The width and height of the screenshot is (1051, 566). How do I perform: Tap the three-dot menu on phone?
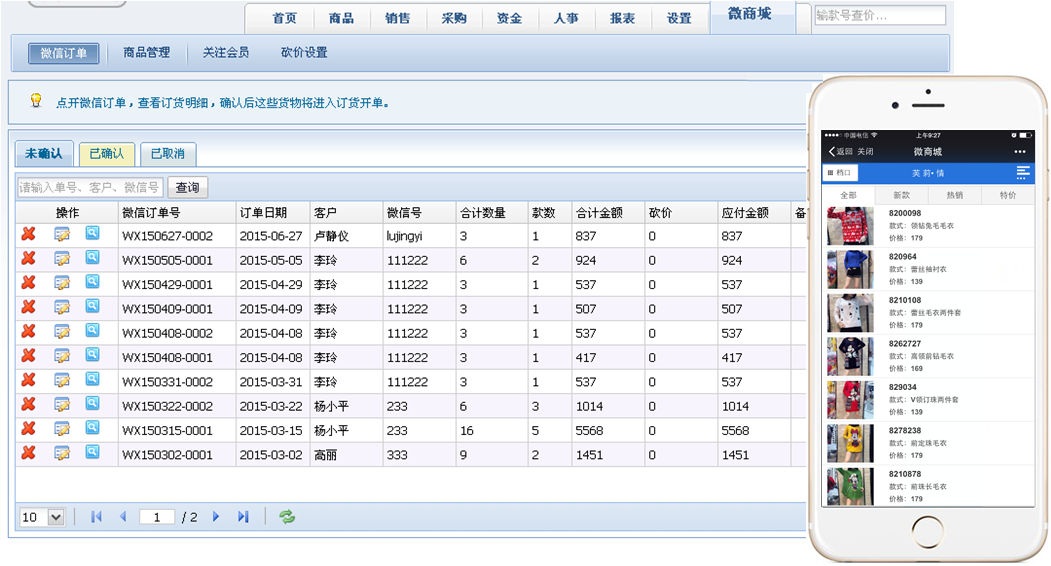click(1020, 152)
